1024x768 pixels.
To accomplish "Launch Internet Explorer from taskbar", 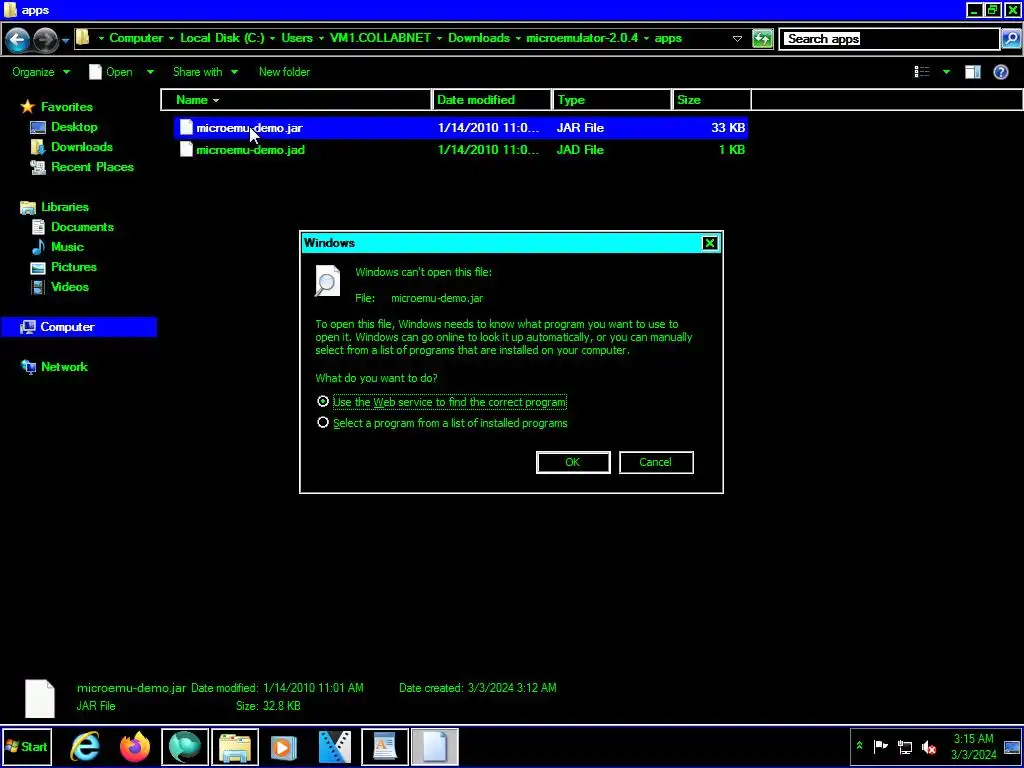I will (x=85, y=747).
